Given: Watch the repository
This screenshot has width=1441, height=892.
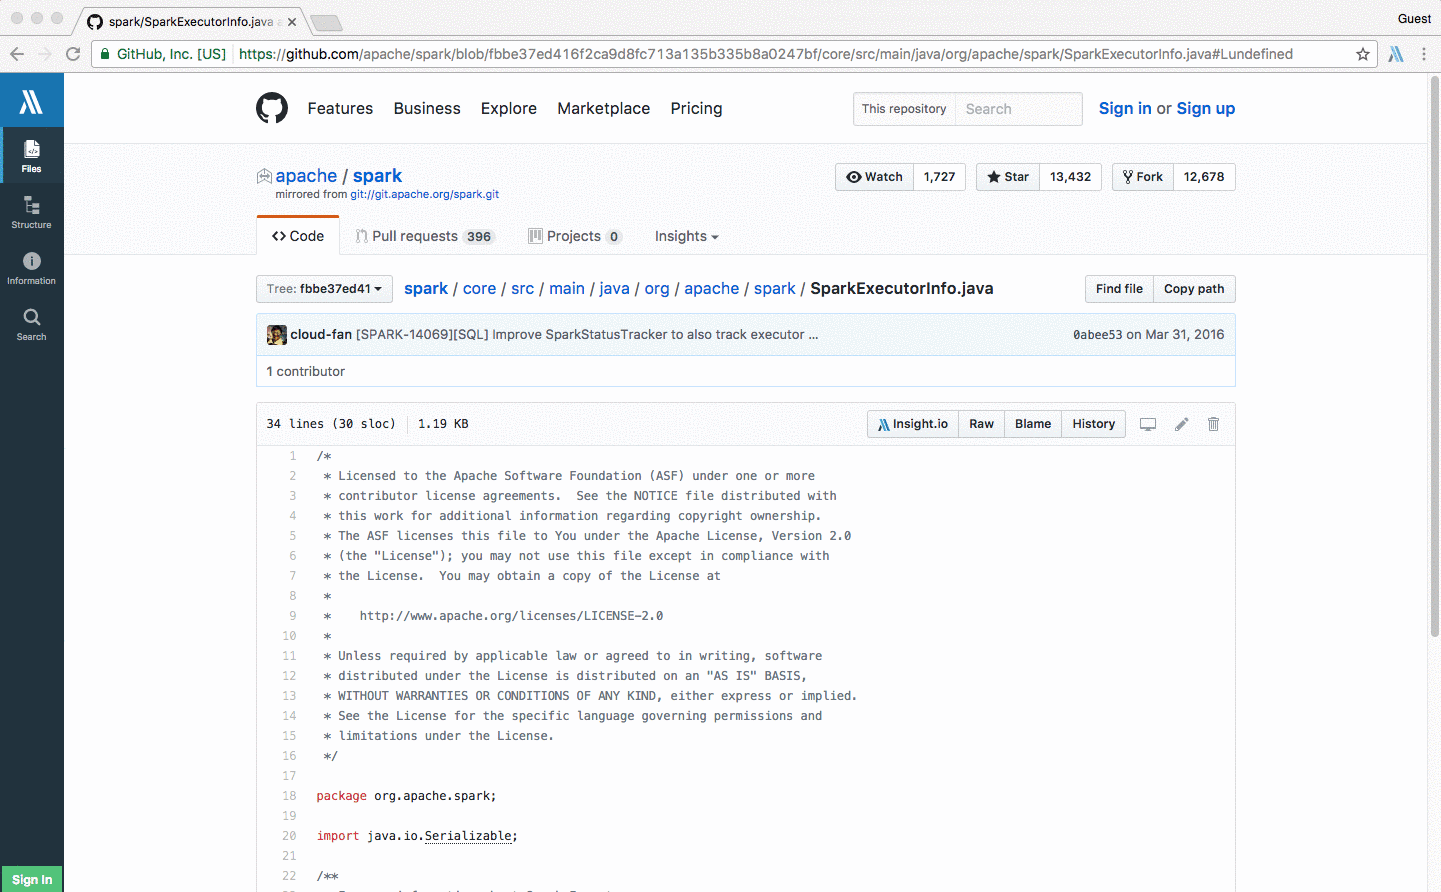Looking at the screenshot, I should (874, 177).
